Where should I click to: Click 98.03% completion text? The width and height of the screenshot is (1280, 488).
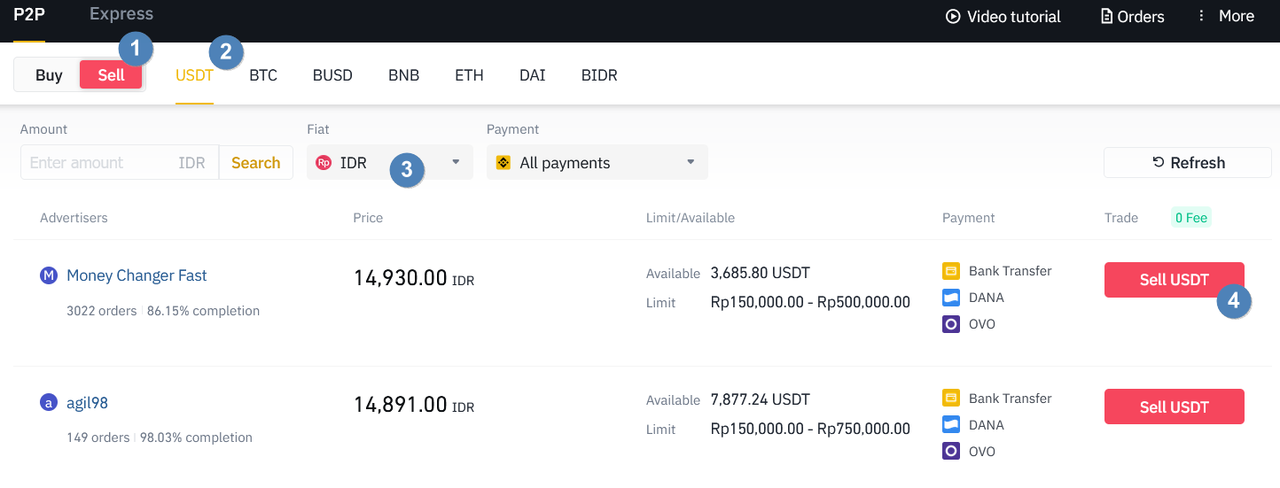[196, 438]
